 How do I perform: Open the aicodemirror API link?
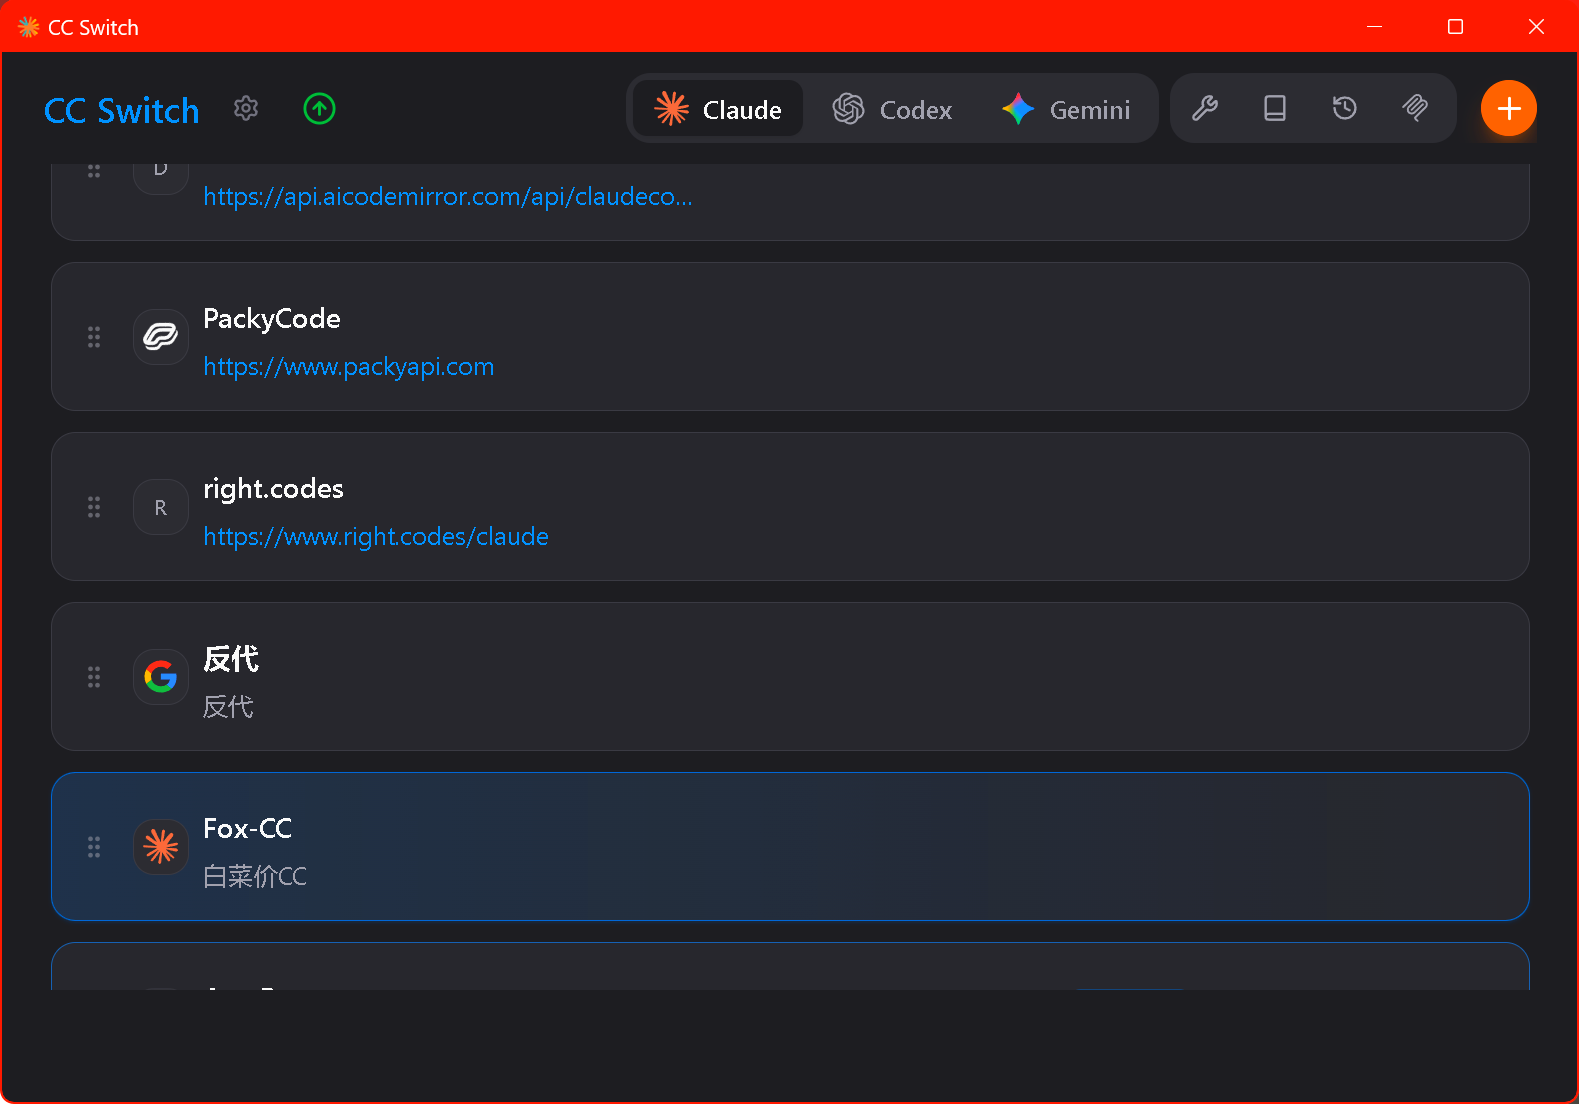(x=448, y=197)
